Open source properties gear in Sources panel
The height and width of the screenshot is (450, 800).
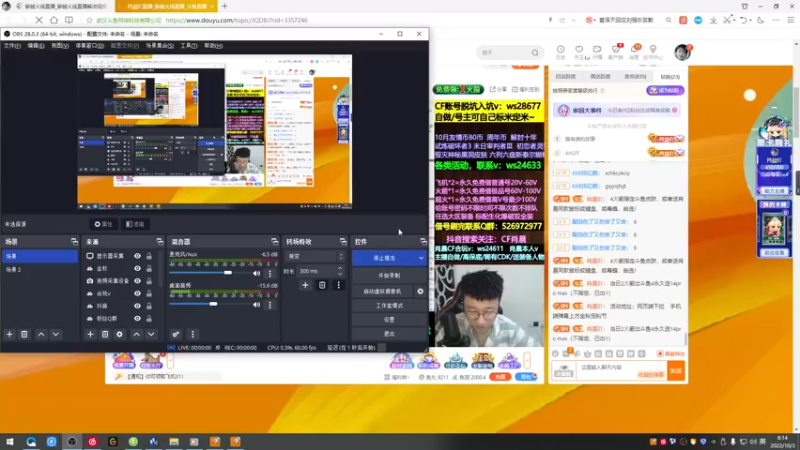[x=119, y=334]
